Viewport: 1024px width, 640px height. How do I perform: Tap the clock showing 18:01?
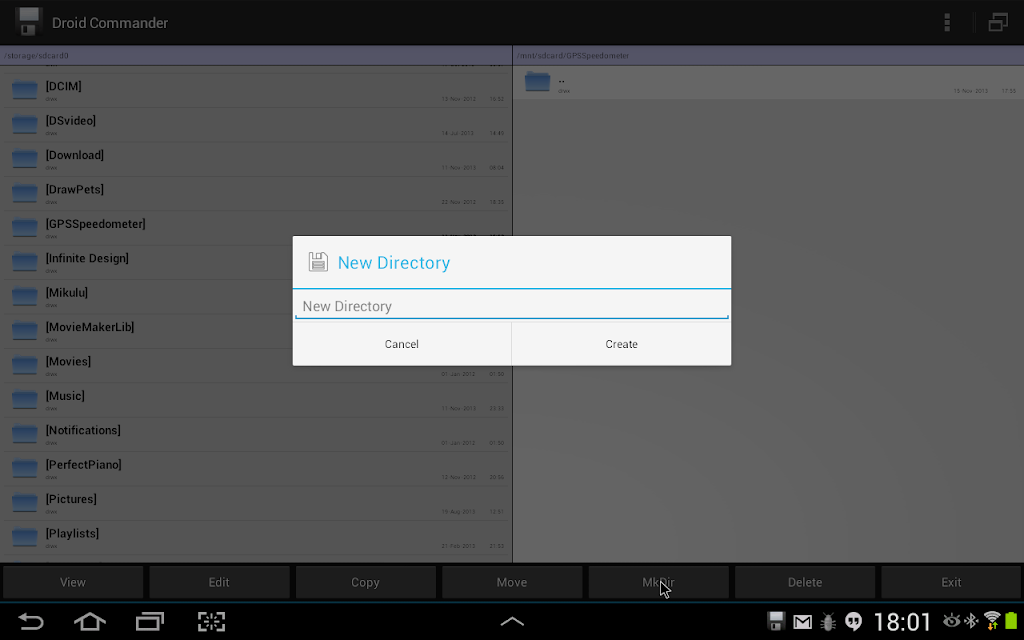(x=902, y=622)
